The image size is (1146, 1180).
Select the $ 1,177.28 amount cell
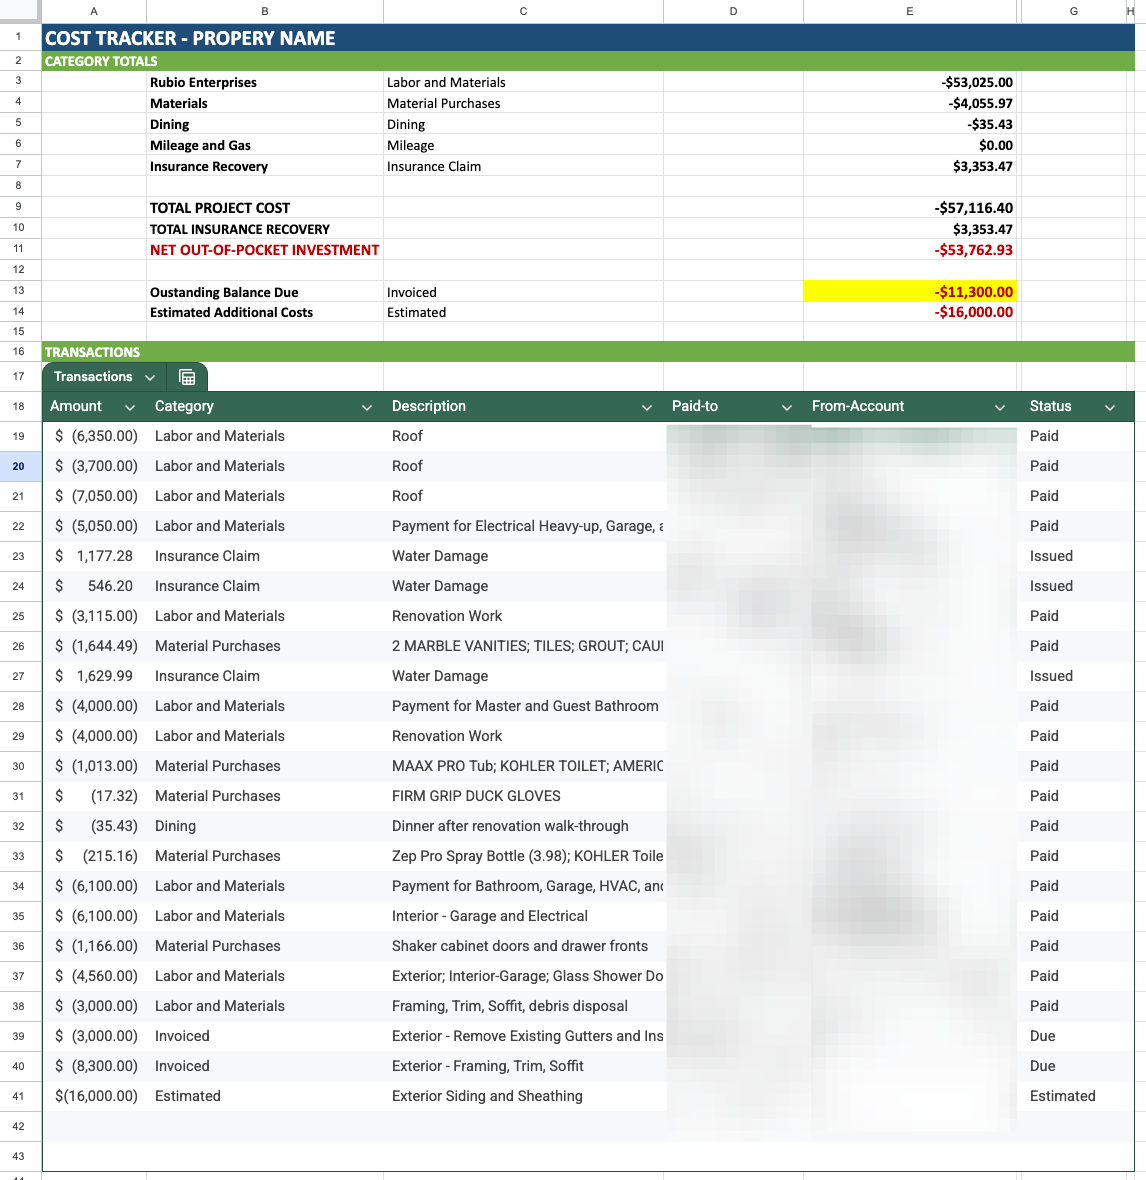click(x=94, y=556)
